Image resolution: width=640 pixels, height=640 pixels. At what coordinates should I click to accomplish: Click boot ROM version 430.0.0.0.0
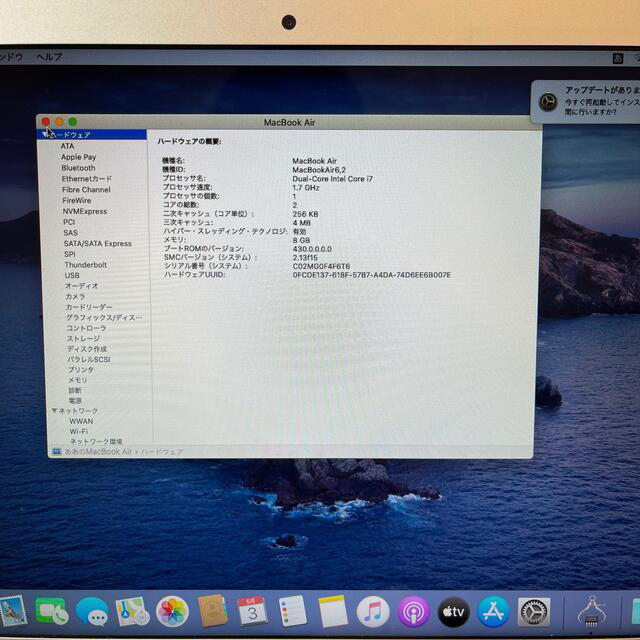[x=312, y=249]
